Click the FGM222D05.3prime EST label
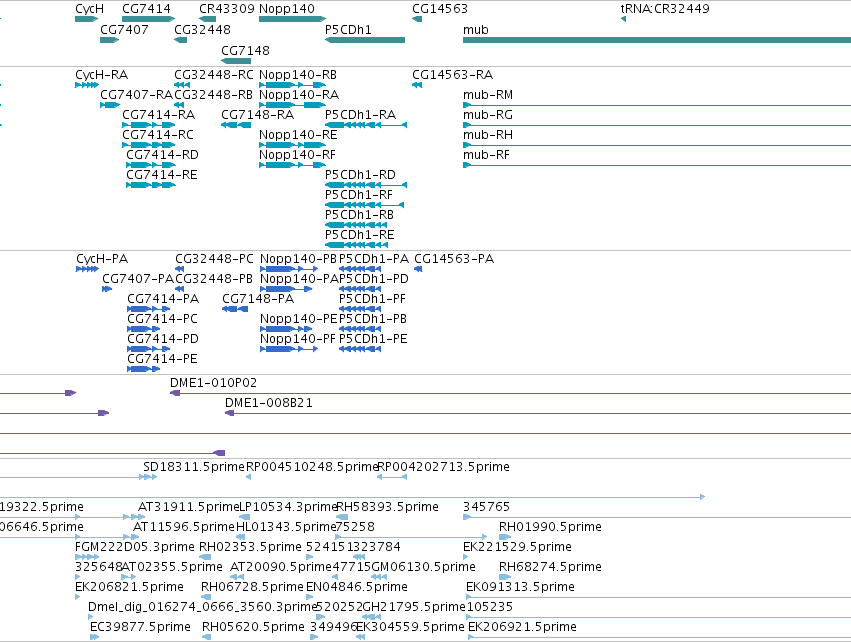 pyautogui.click(x=135, y=548)
